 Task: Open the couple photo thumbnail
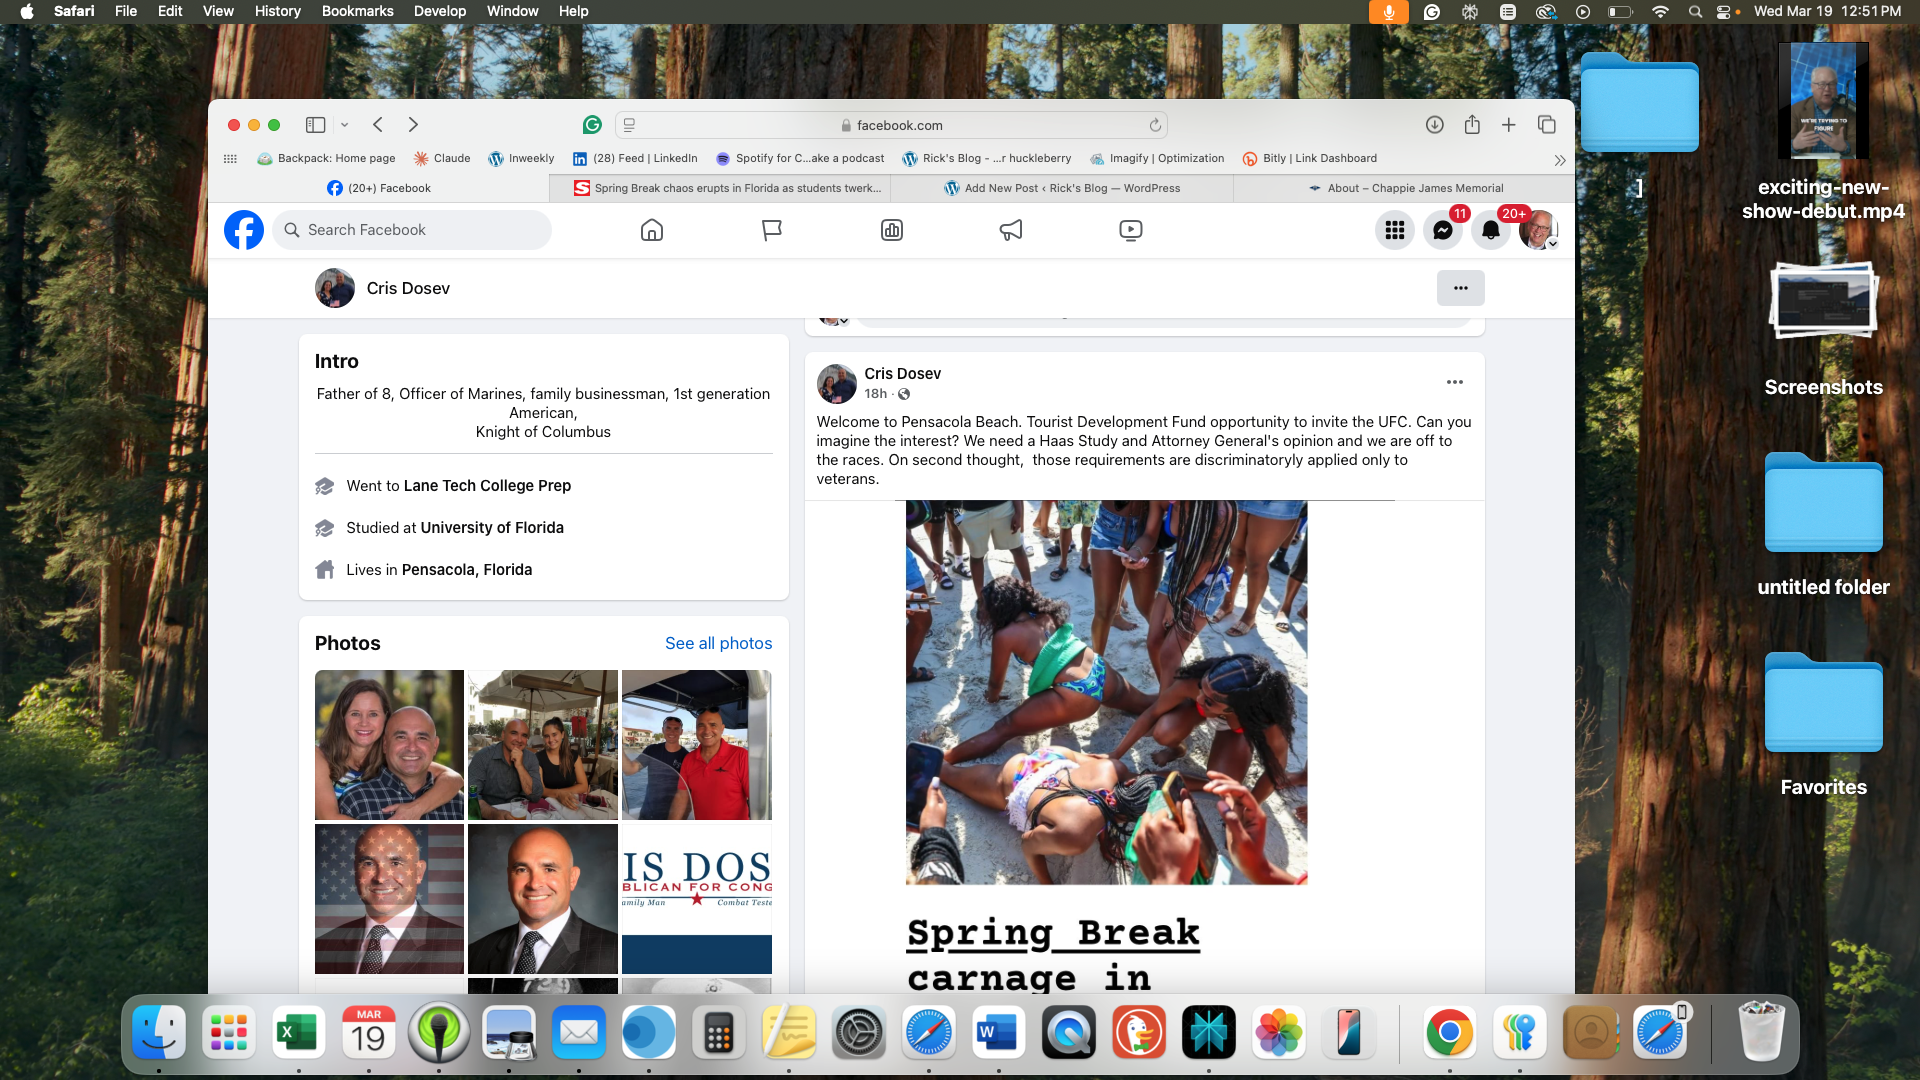389,745
